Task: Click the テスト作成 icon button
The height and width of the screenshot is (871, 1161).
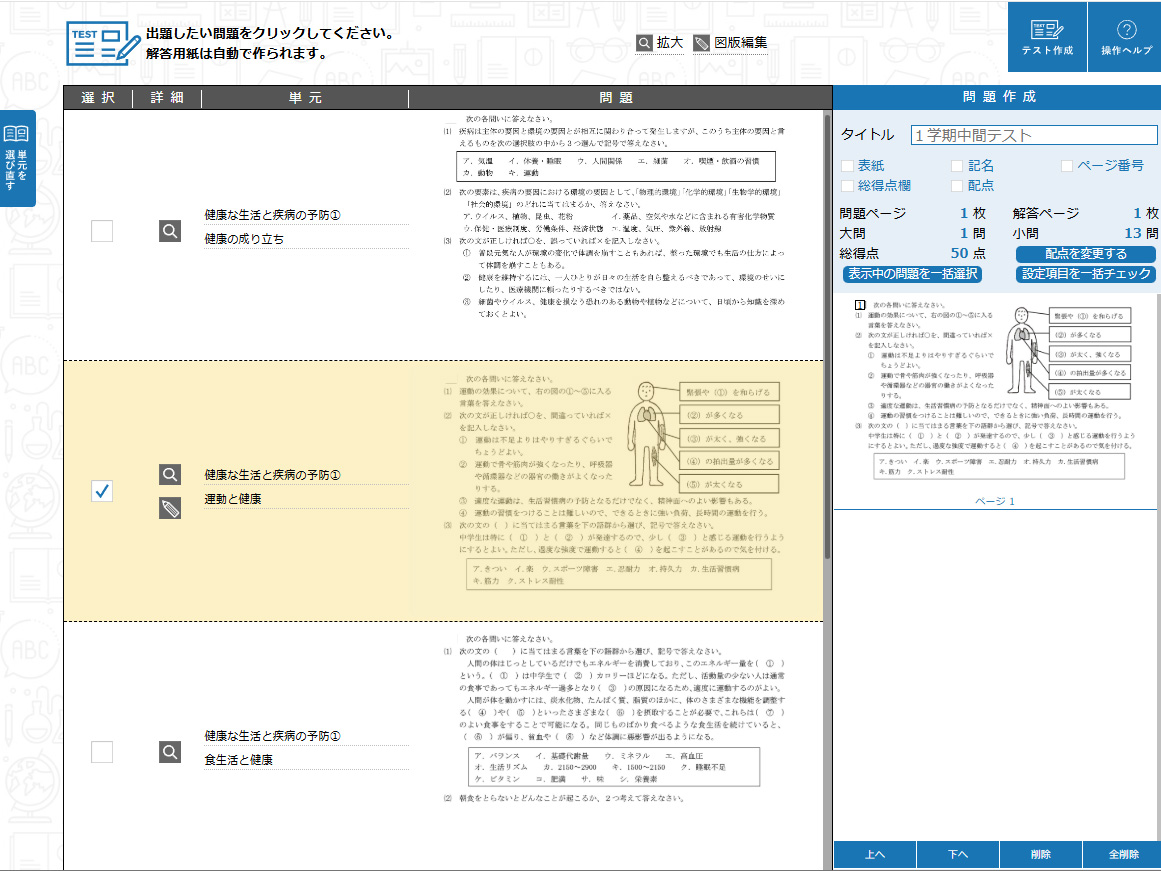Action: [1046, 36]
